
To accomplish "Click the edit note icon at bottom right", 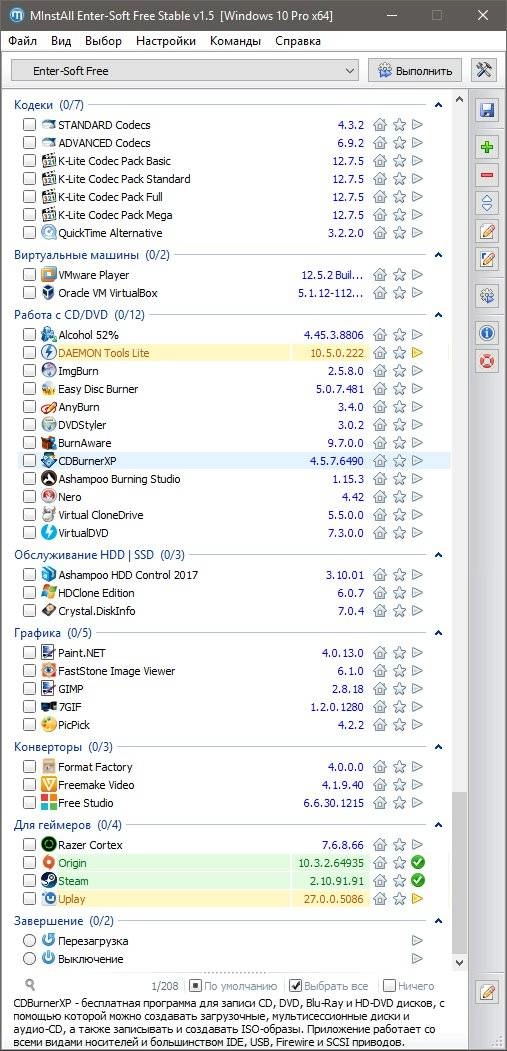I will coord(487,991).
